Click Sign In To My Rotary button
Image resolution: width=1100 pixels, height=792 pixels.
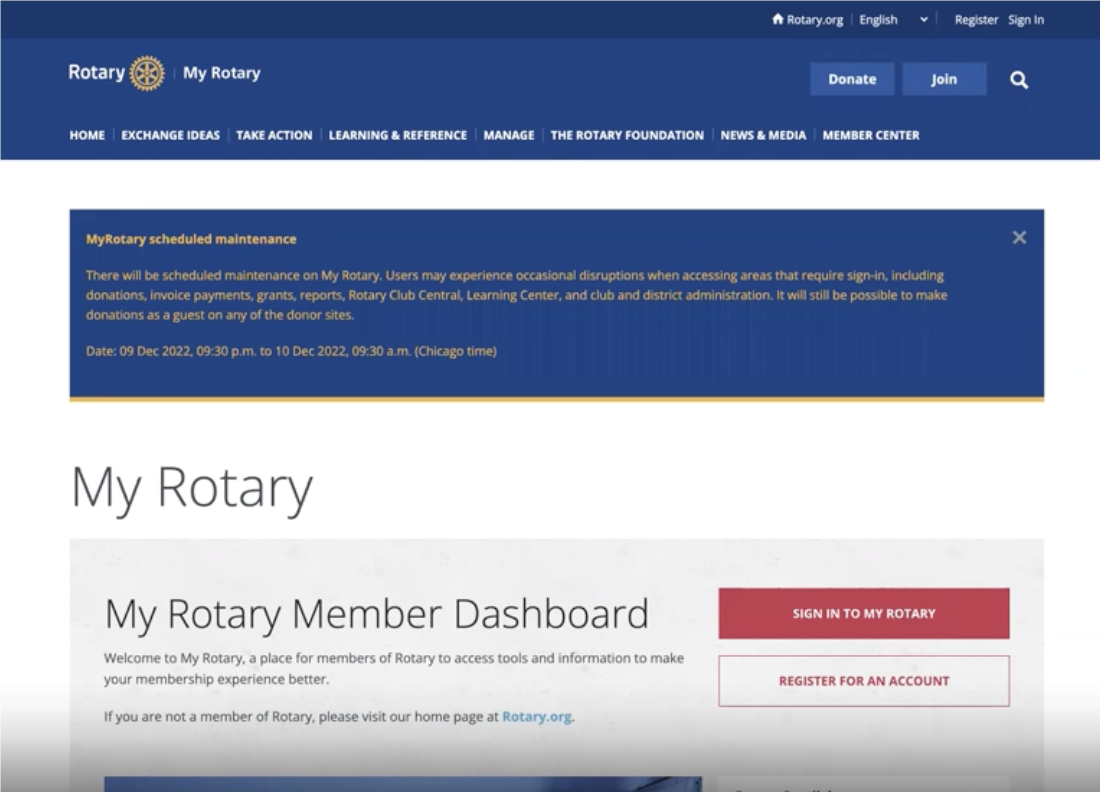tap(863, 613)
